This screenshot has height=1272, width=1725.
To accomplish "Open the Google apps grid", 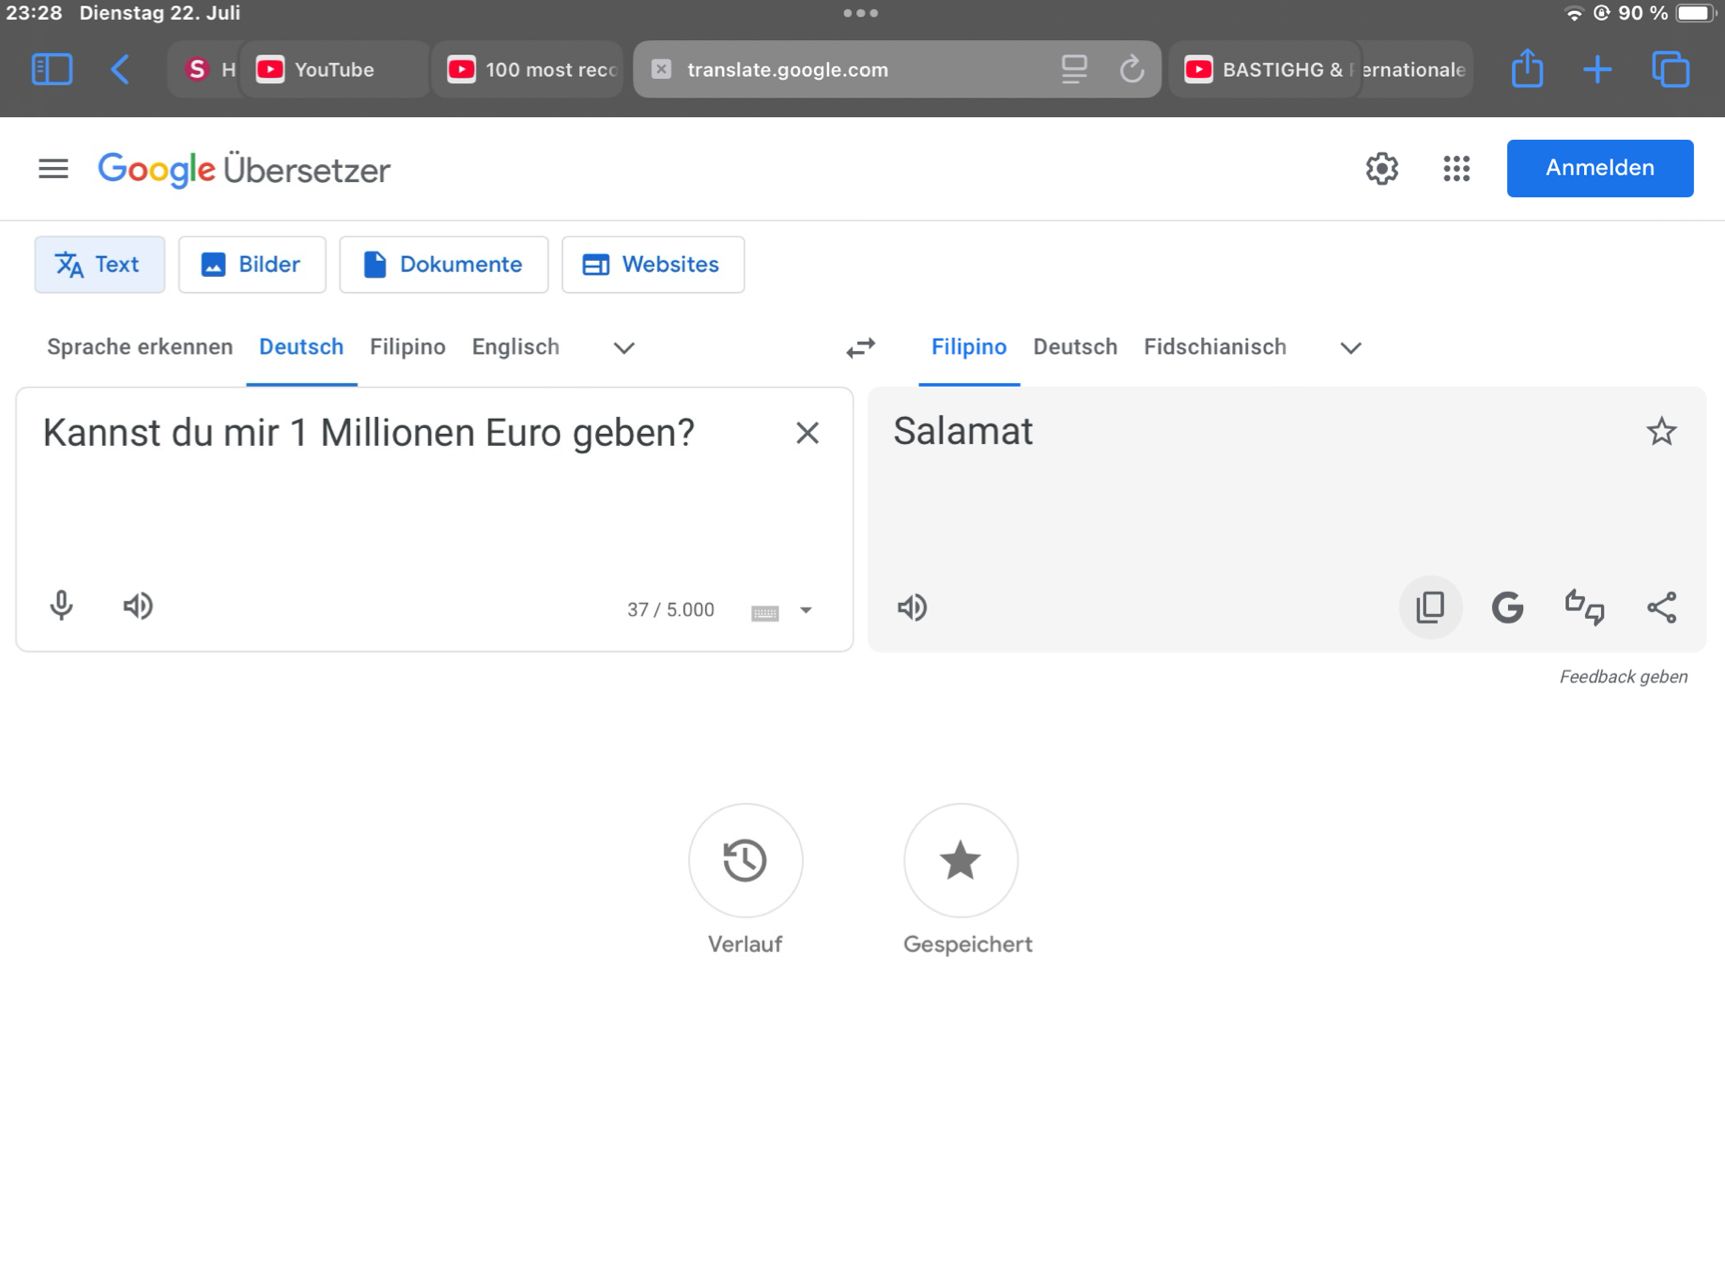I will (1456, 169).
